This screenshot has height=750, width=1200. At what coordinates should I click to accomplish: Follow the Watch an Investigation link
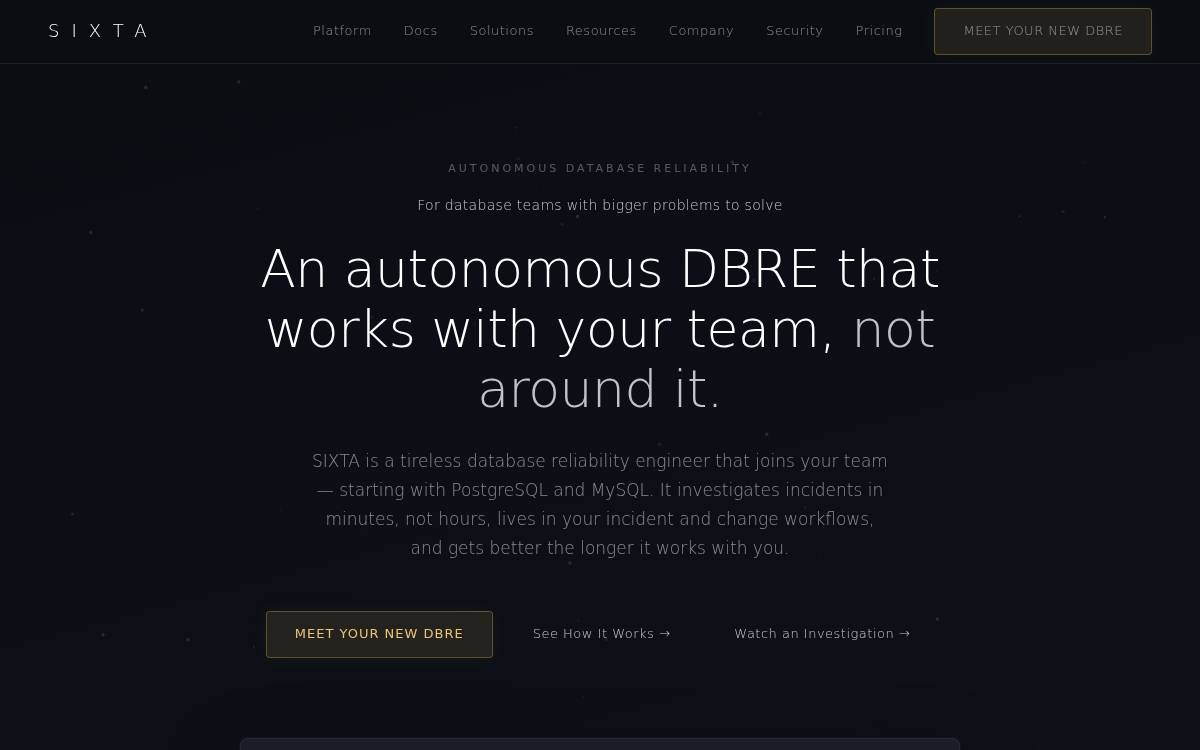tap(823, 634)
